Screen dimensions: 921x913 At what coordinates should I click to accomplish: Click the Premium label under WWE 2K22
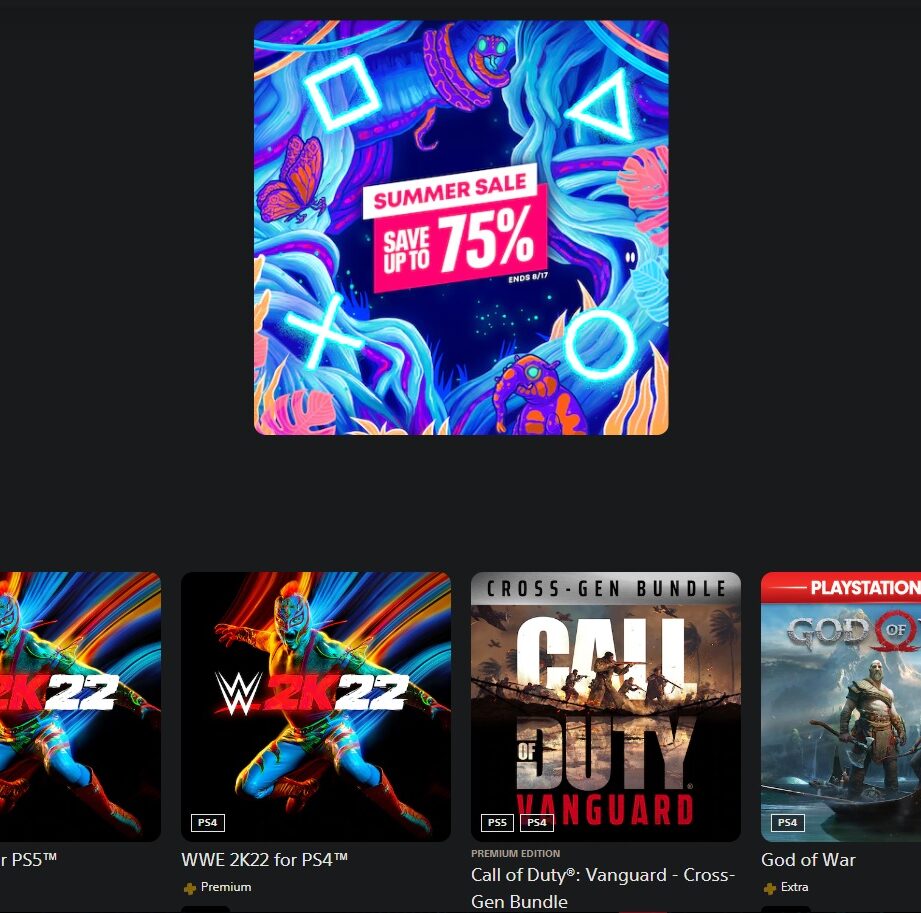coord(226,887)
